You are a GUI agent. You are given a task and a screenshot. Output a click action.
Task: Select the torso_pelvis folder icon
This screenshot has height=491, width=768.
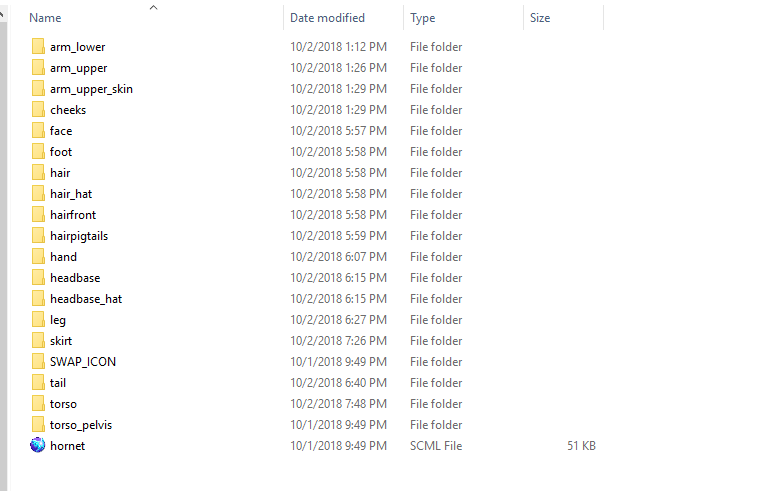pos(38,425)
